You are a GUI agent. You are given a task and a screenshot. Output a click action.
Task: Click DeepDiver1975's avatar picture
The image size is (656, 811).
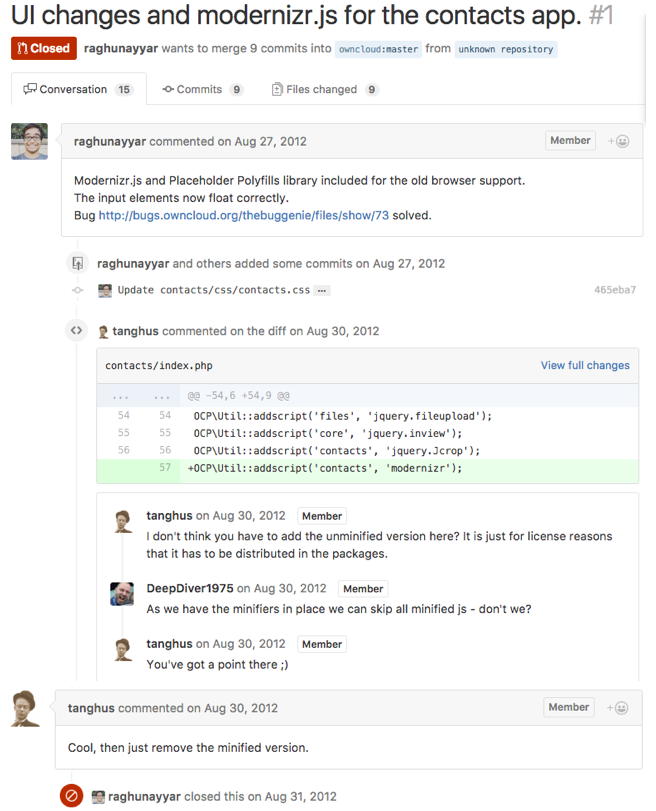[122, 593]
